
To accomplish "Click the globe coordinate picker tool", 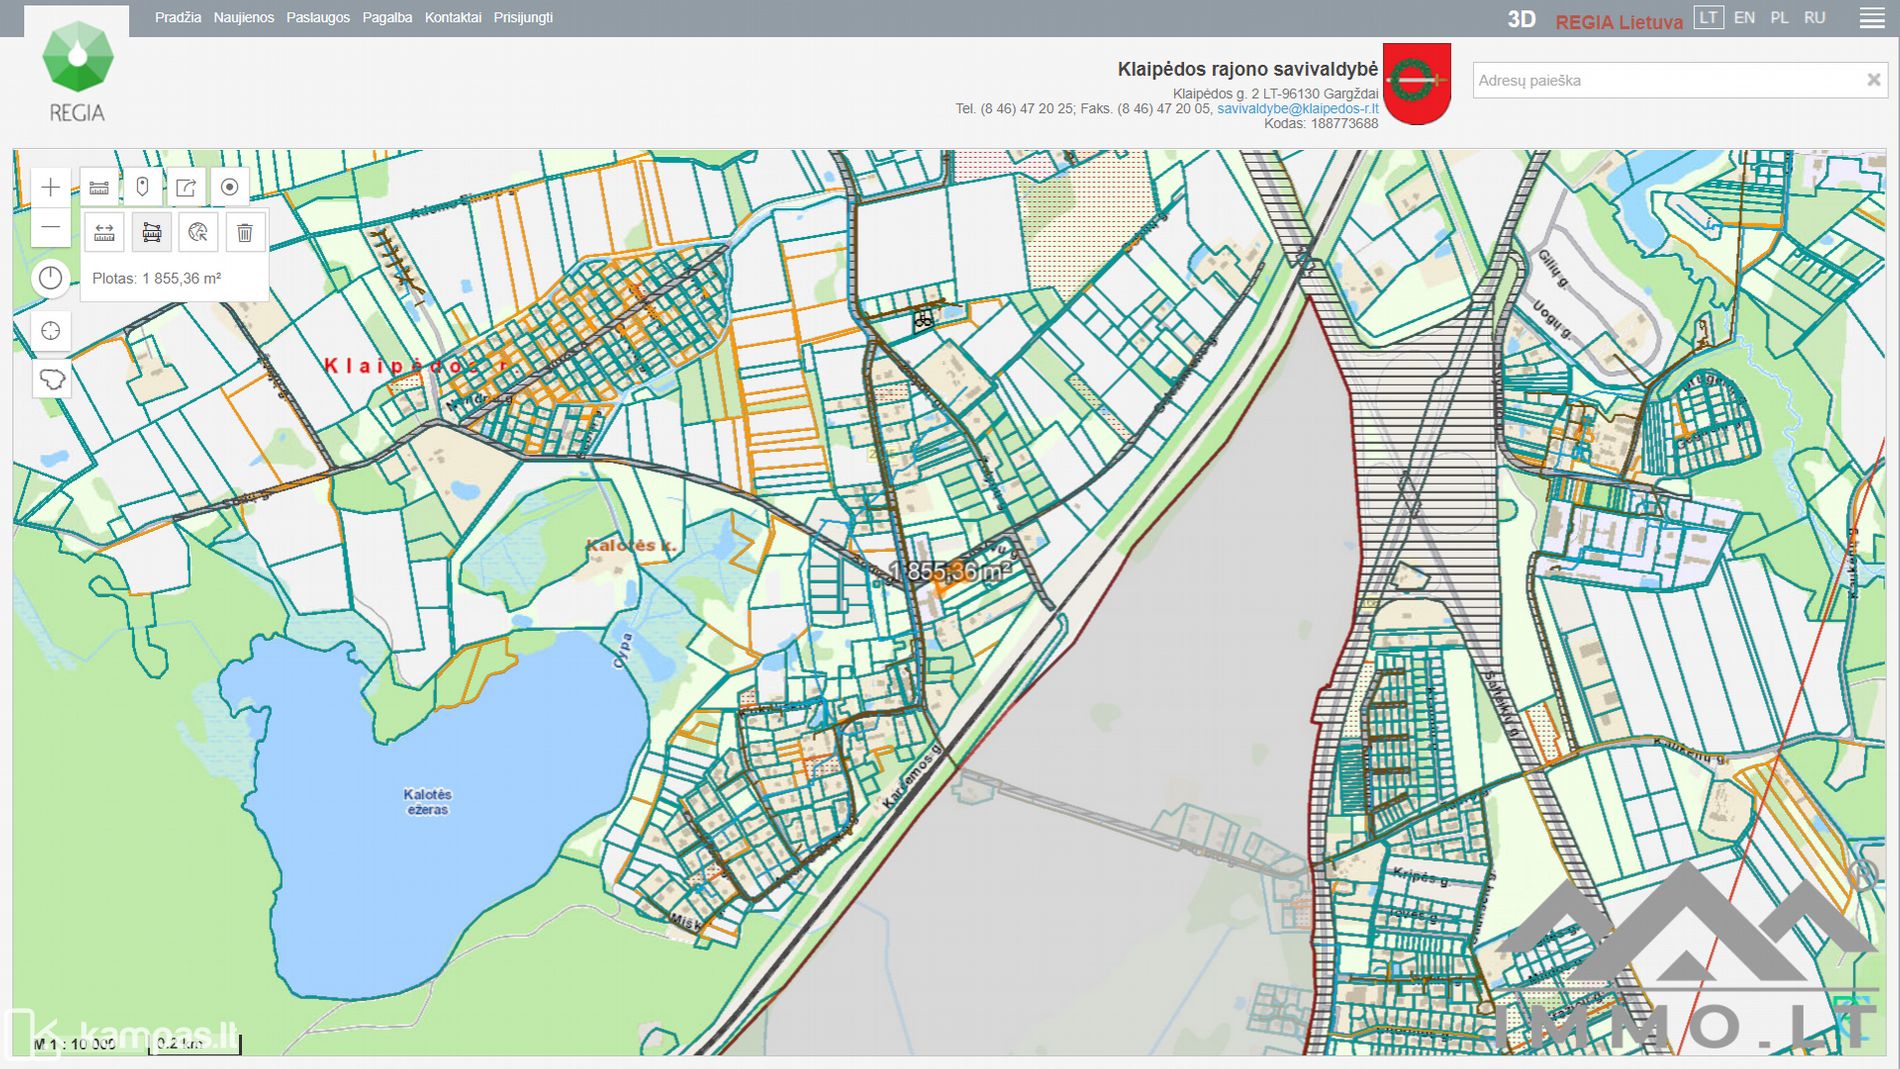I will click(198, 233).
